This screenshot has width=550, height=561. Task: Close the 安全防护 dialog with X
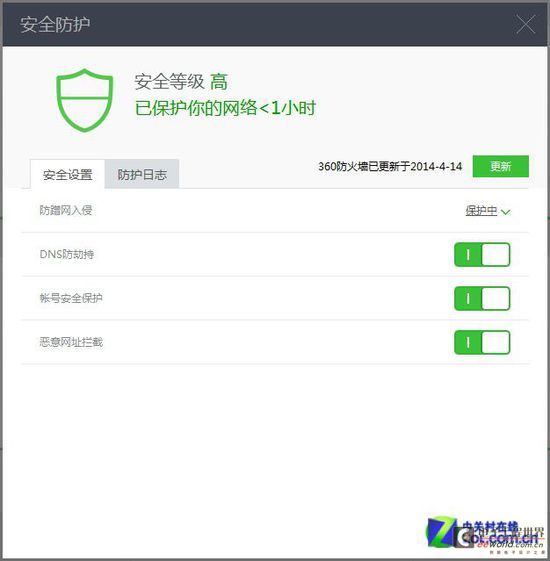click(x=526, y=24)
